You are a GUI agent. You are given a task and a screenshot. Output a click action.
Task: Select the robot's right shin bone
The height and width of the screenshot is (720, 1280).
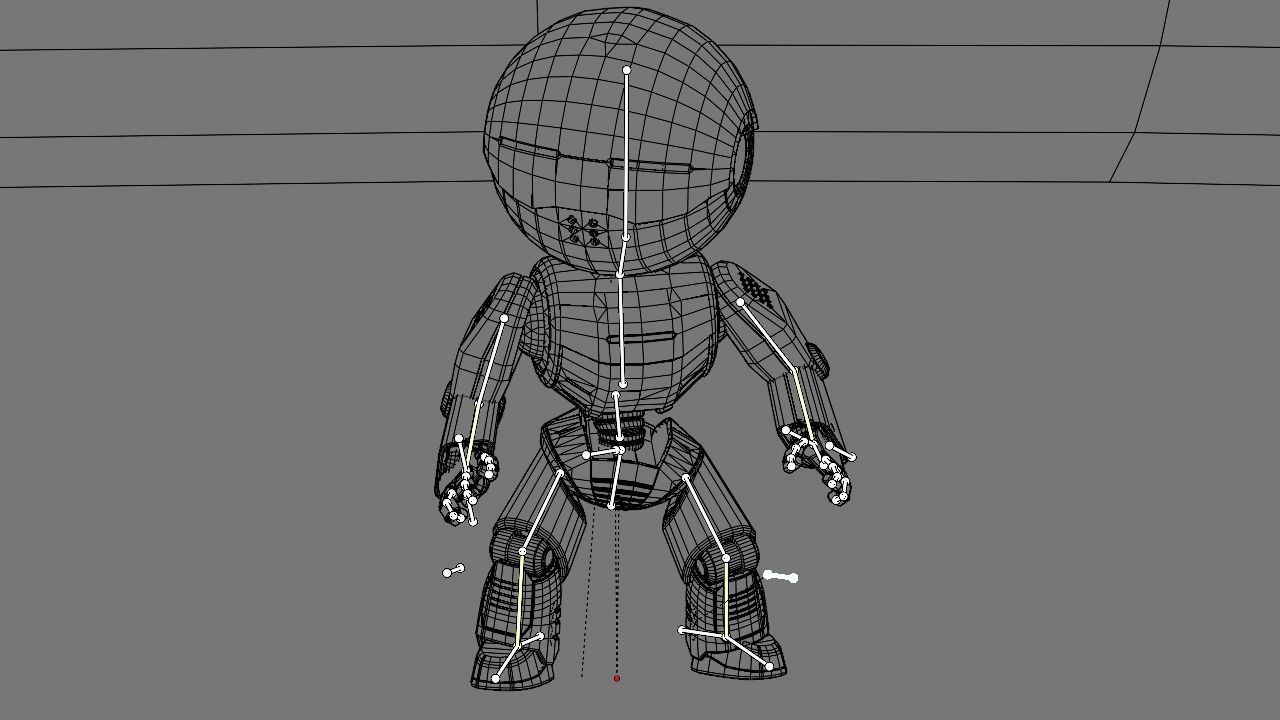click(x=520, y=600)
